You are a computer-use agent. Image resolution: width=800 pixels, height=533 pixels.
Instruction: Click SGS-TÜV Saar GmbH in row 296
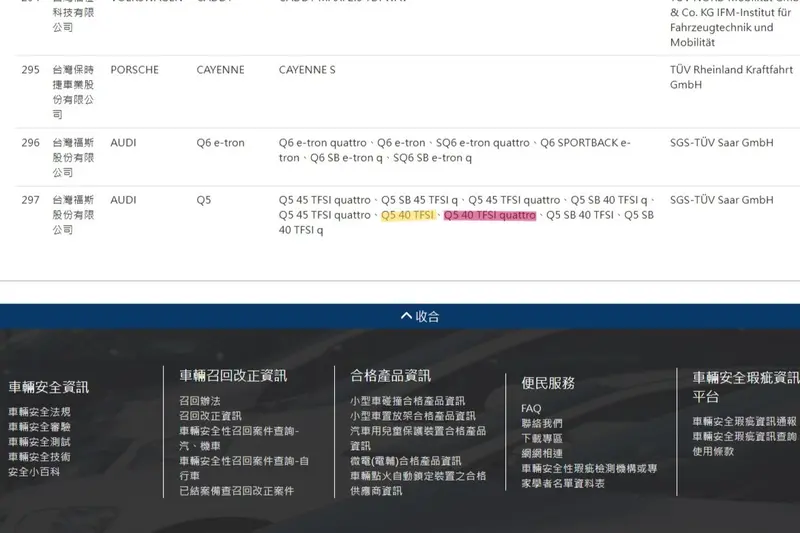[x=721, y=143]
